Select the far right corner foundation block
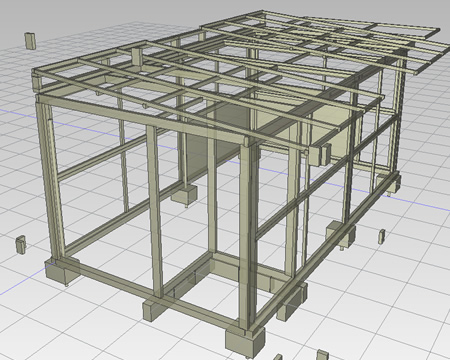The height and width of the screenshot is (360, 450). point(388,183)
